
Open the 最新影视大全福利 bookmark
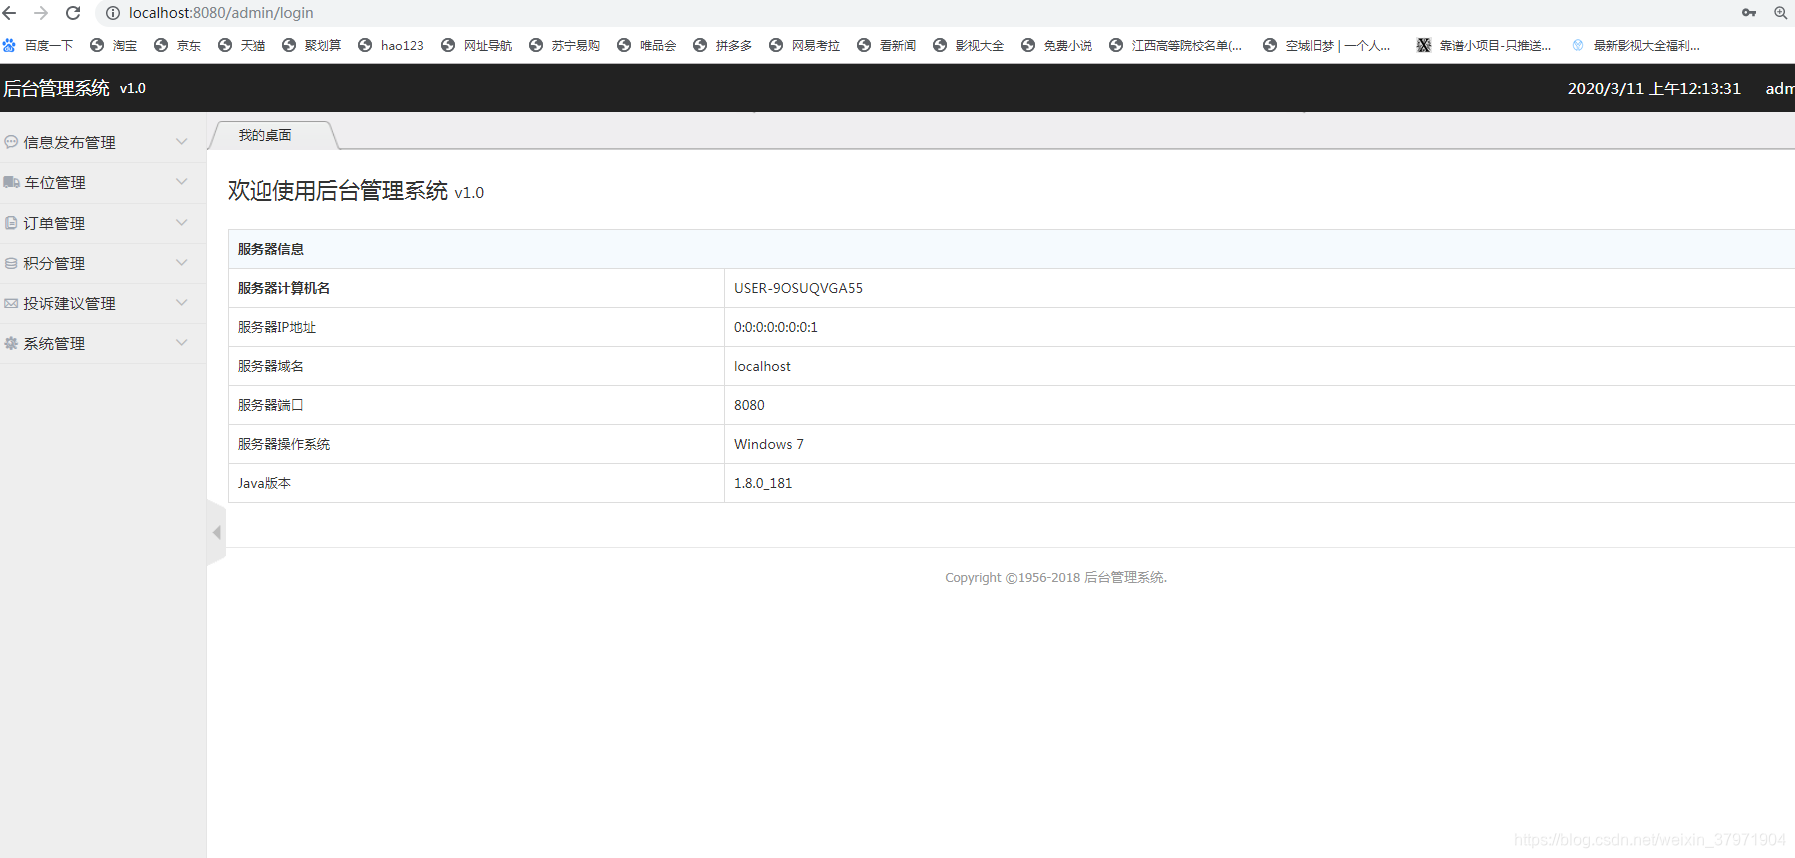coord(1636,45)
